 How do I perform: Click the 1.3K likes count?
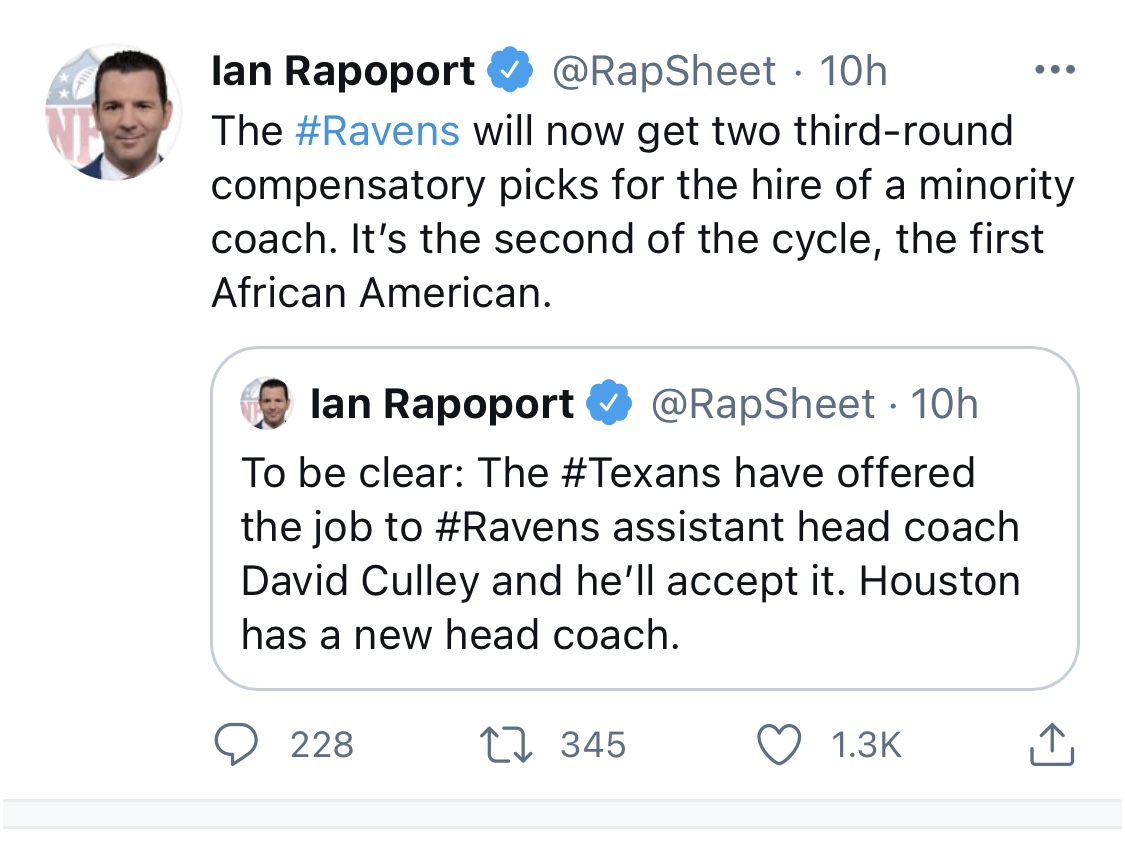tap(867, 745)
